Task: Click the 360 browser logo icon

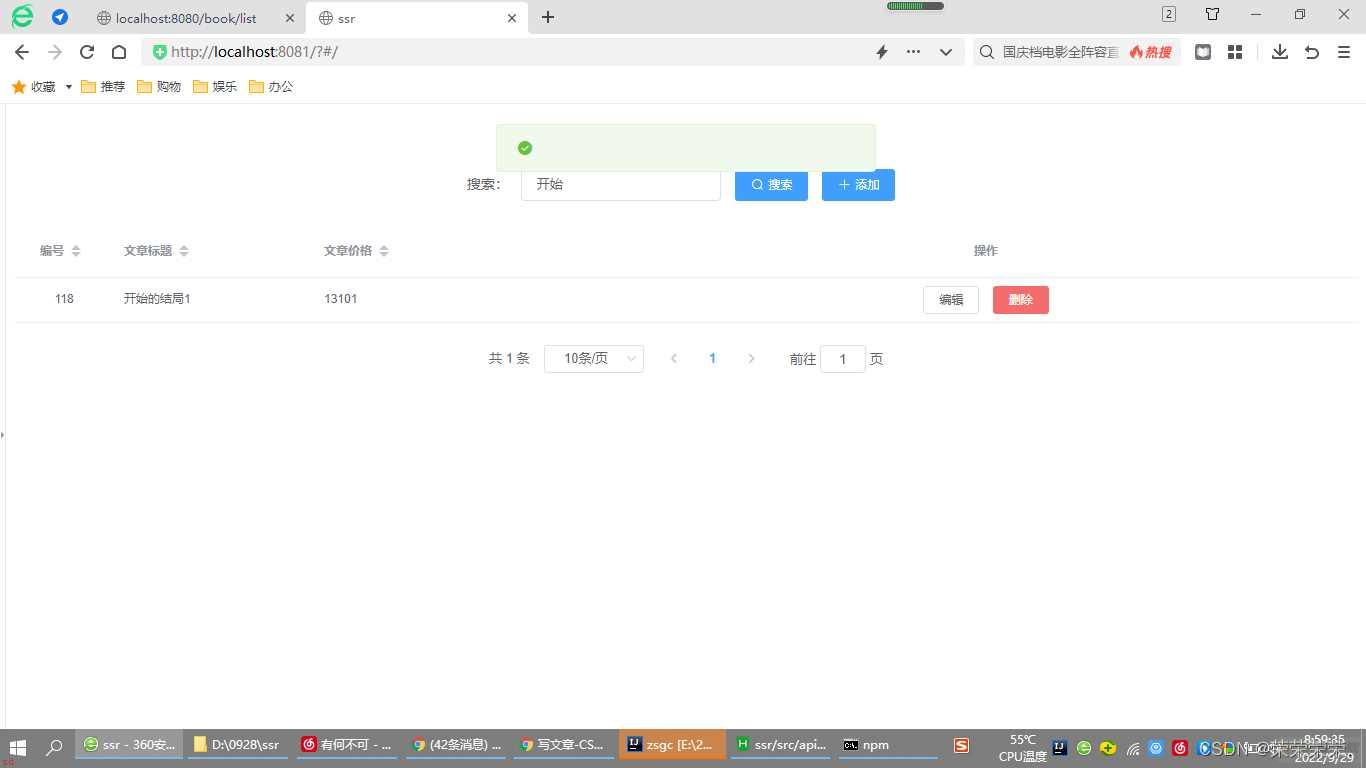Action: click(22, 16)
